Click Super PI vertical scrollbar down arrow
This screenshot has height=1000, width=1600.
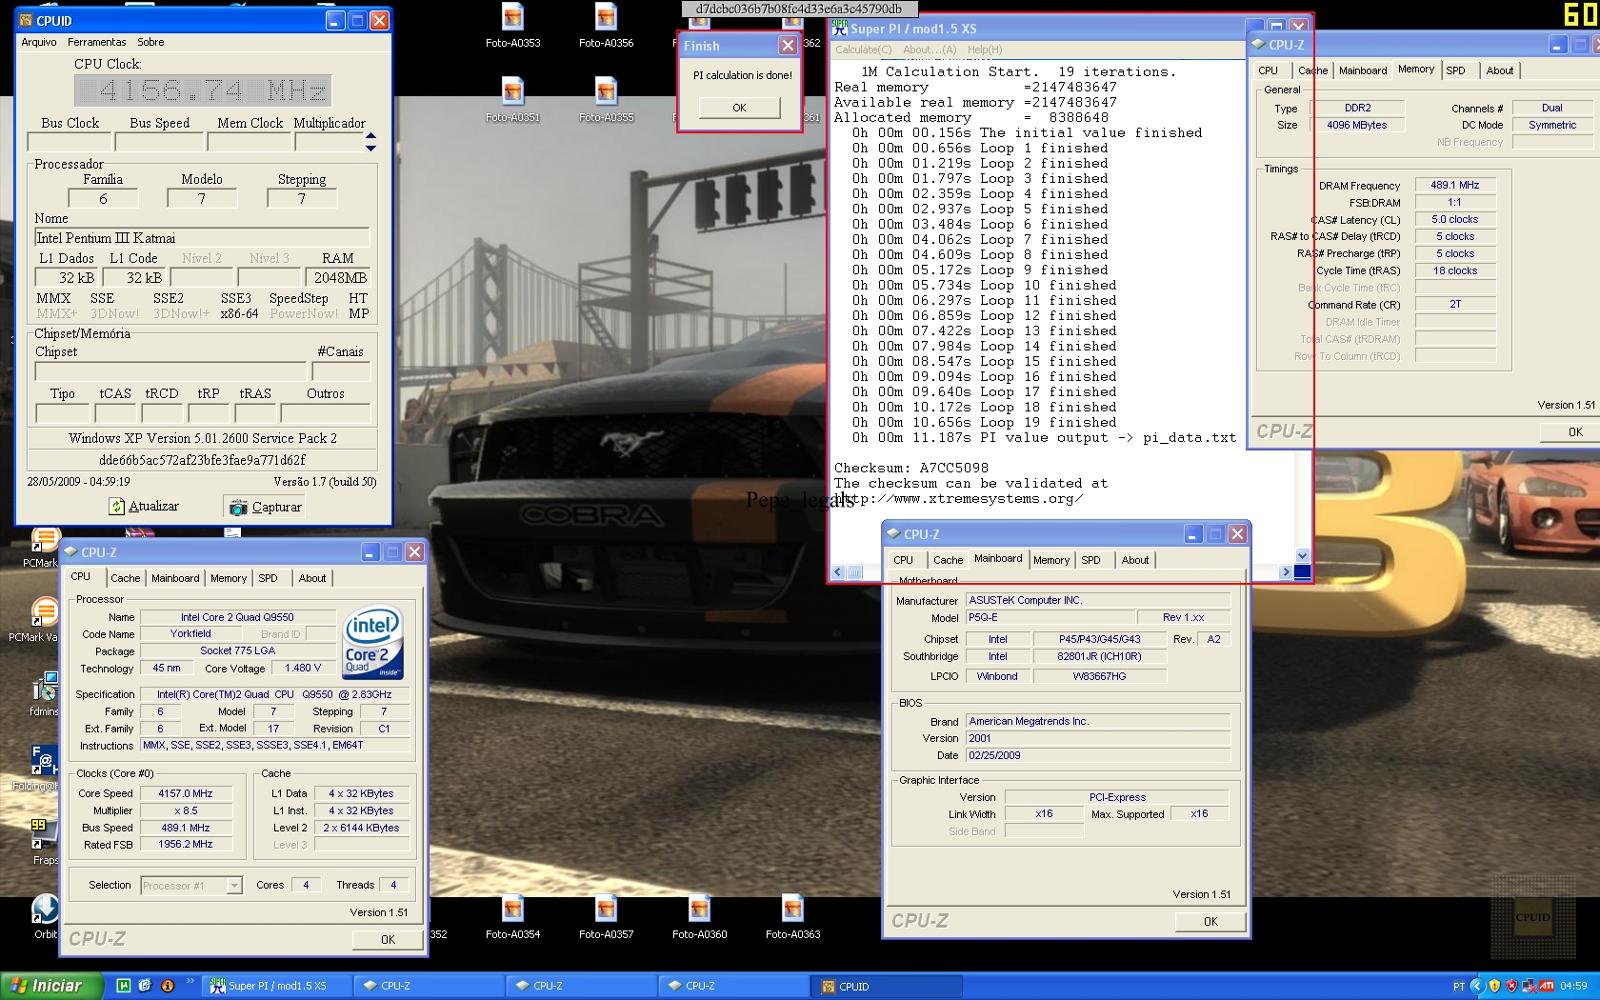point(1302,555)
